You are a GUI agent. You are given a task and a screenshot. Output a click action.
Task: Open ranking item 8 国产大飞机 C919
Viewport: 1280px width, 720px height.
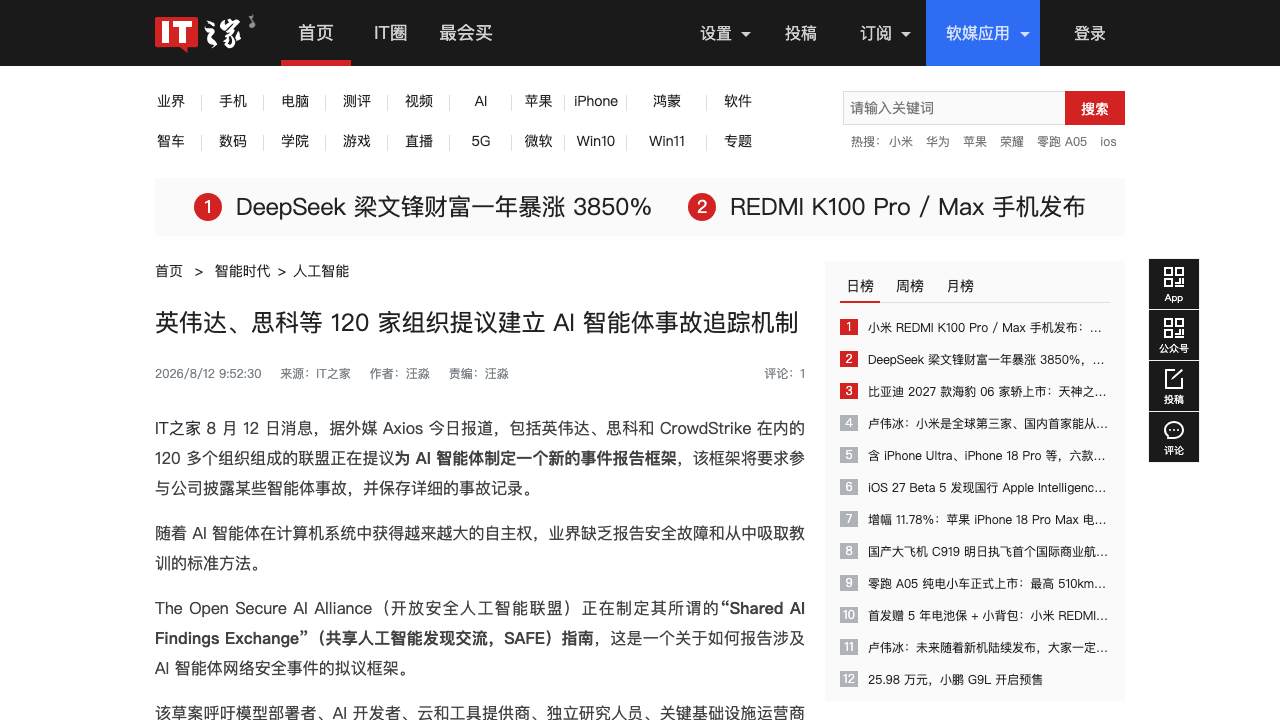point(988,551)
